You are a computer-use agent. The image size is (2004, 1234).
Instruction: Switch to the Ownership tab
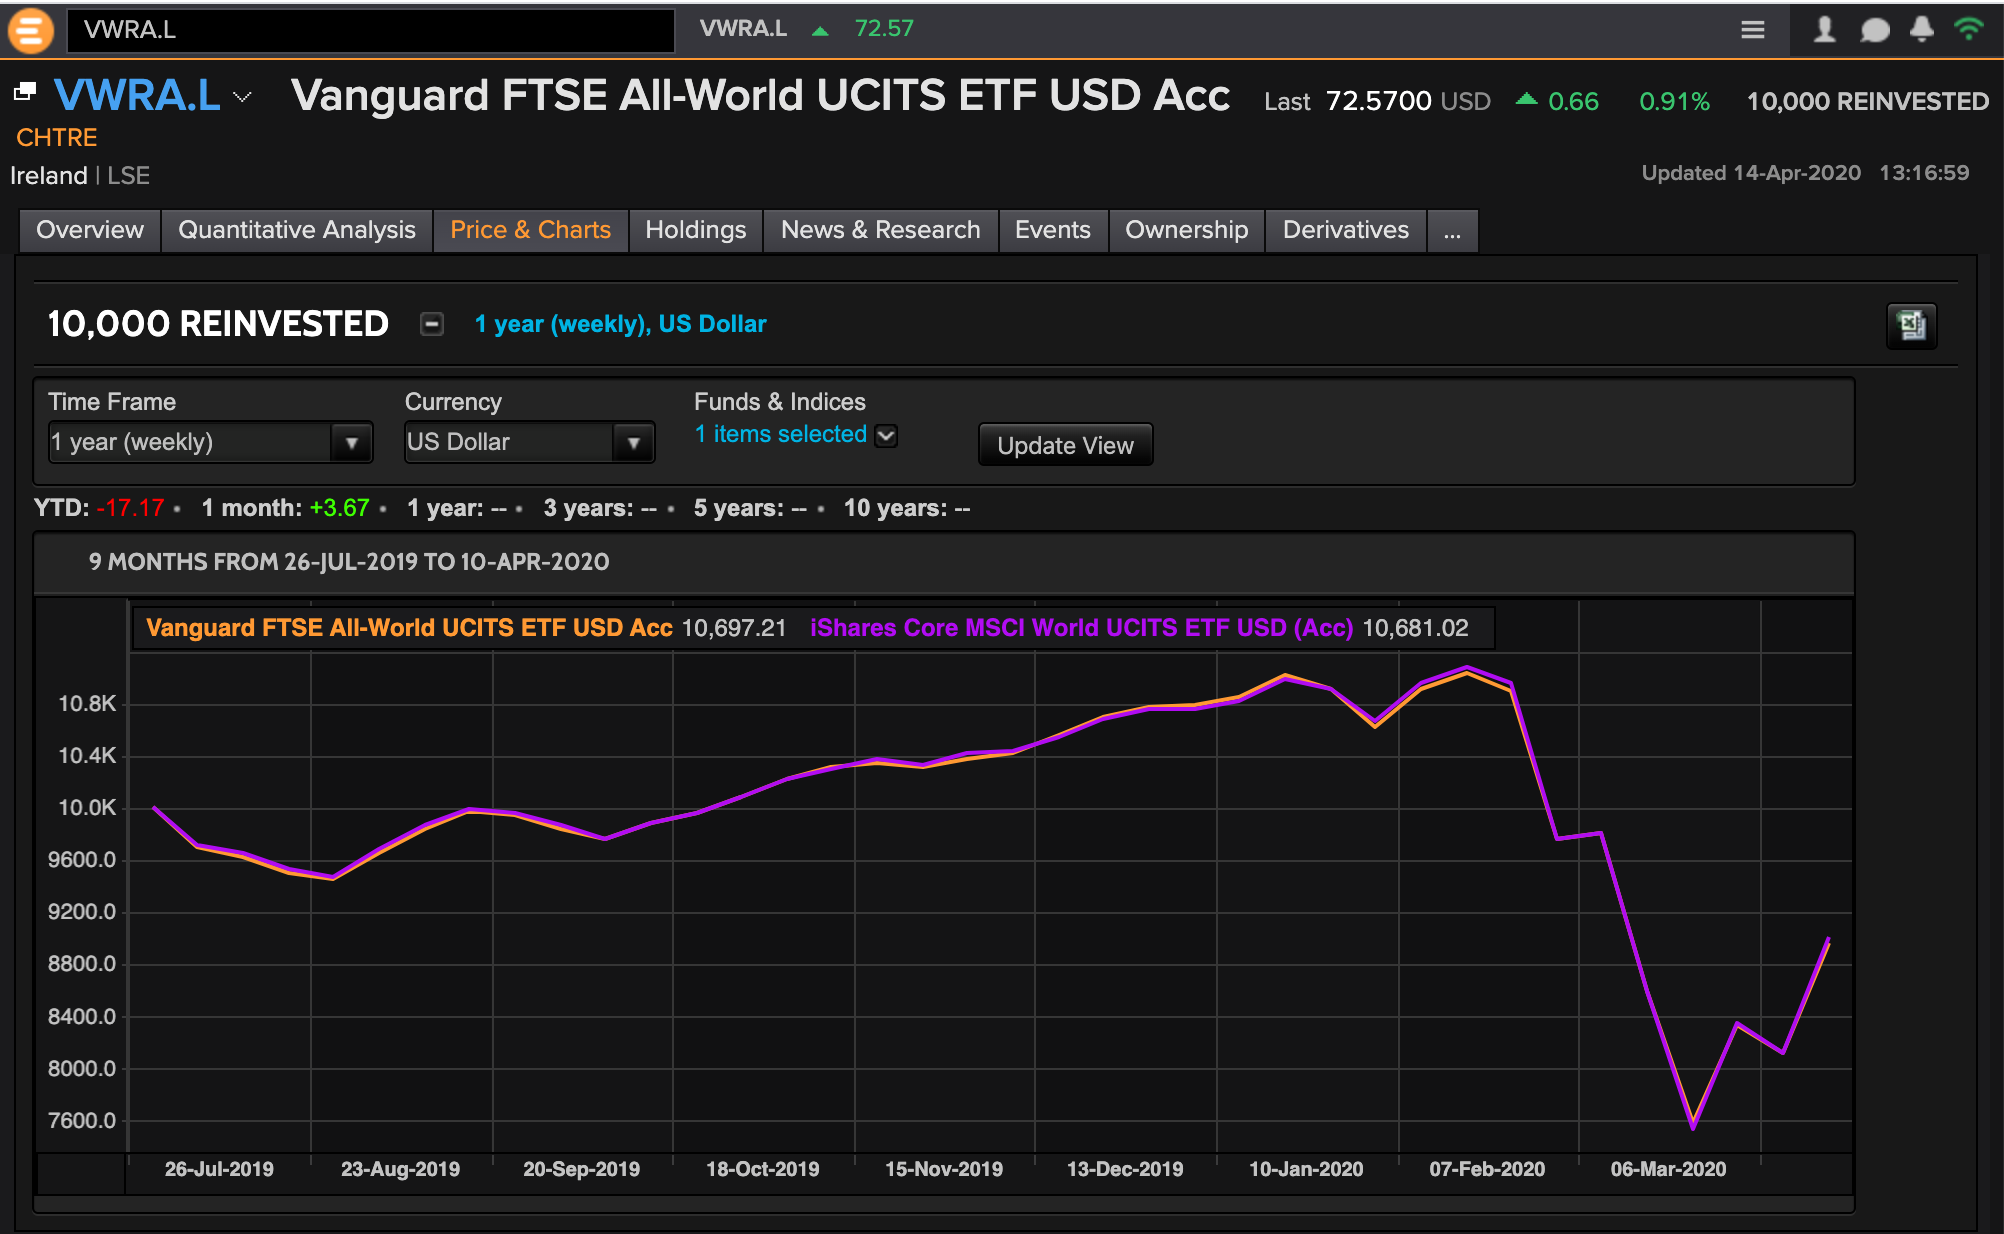[1187, 230]
